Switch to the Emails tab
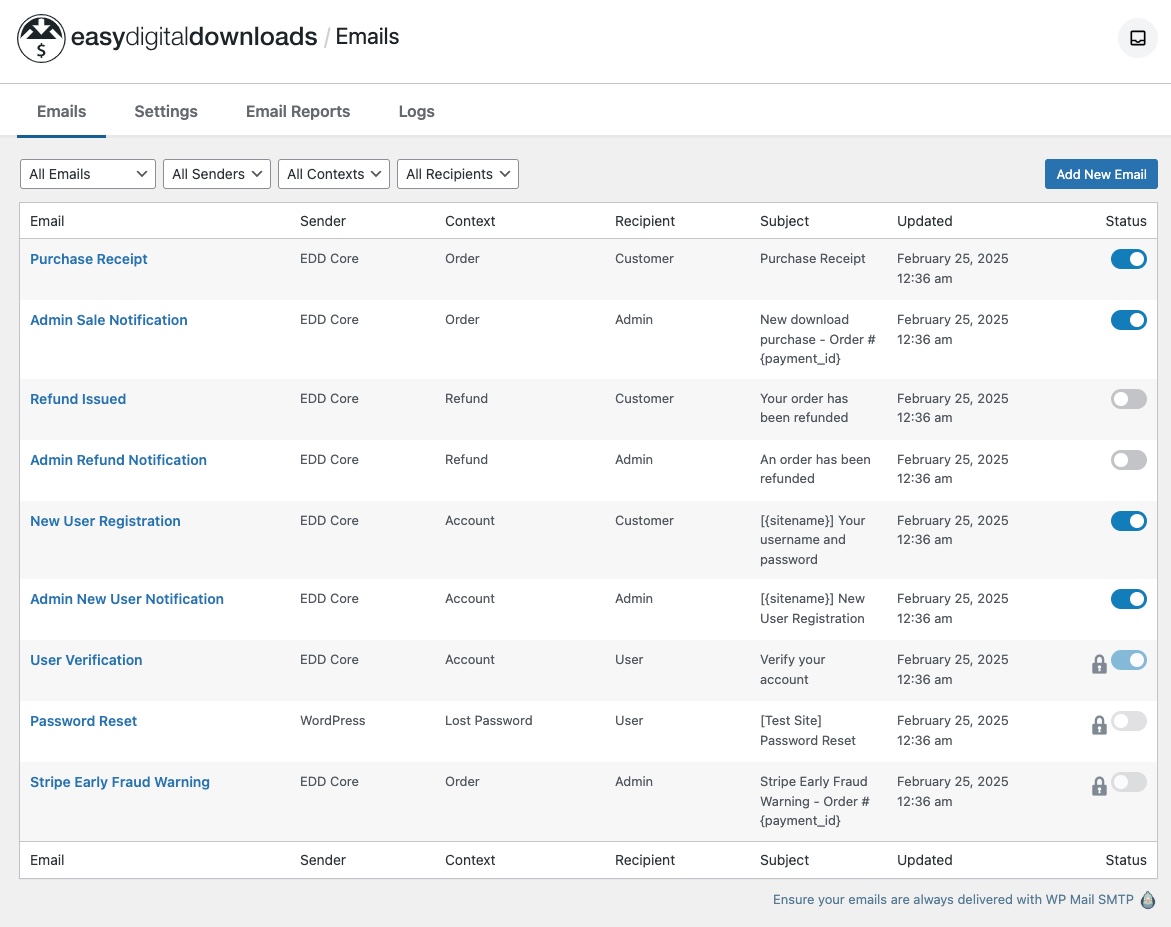This screenshot has width=1171, height=927. tap(61, 111)
